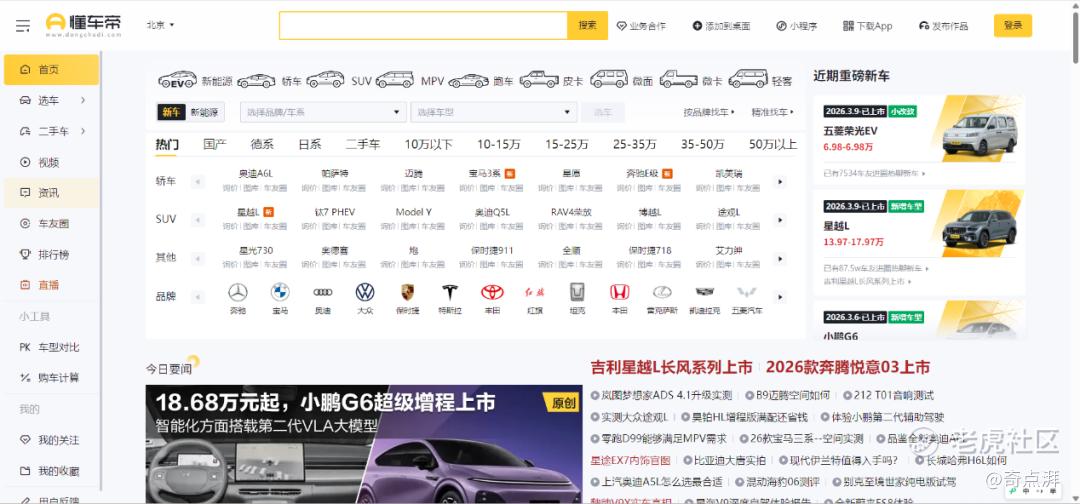Click 发布作品 in the top bar

click(943, 26)
